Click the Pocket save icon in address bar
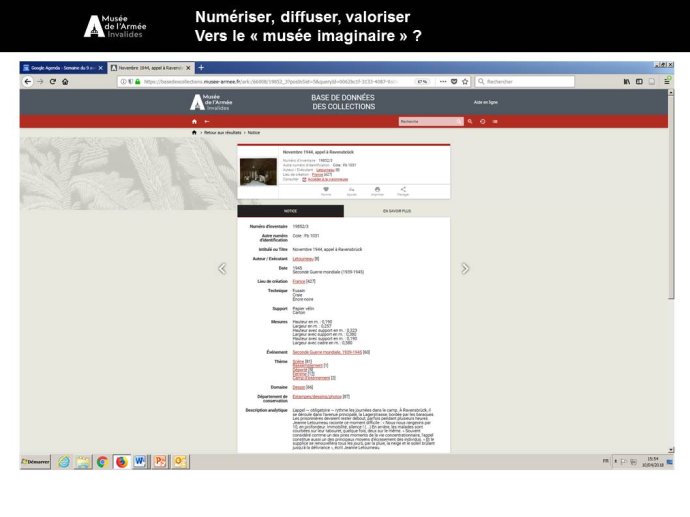This screenshot has width=690, height=517. 454,81
